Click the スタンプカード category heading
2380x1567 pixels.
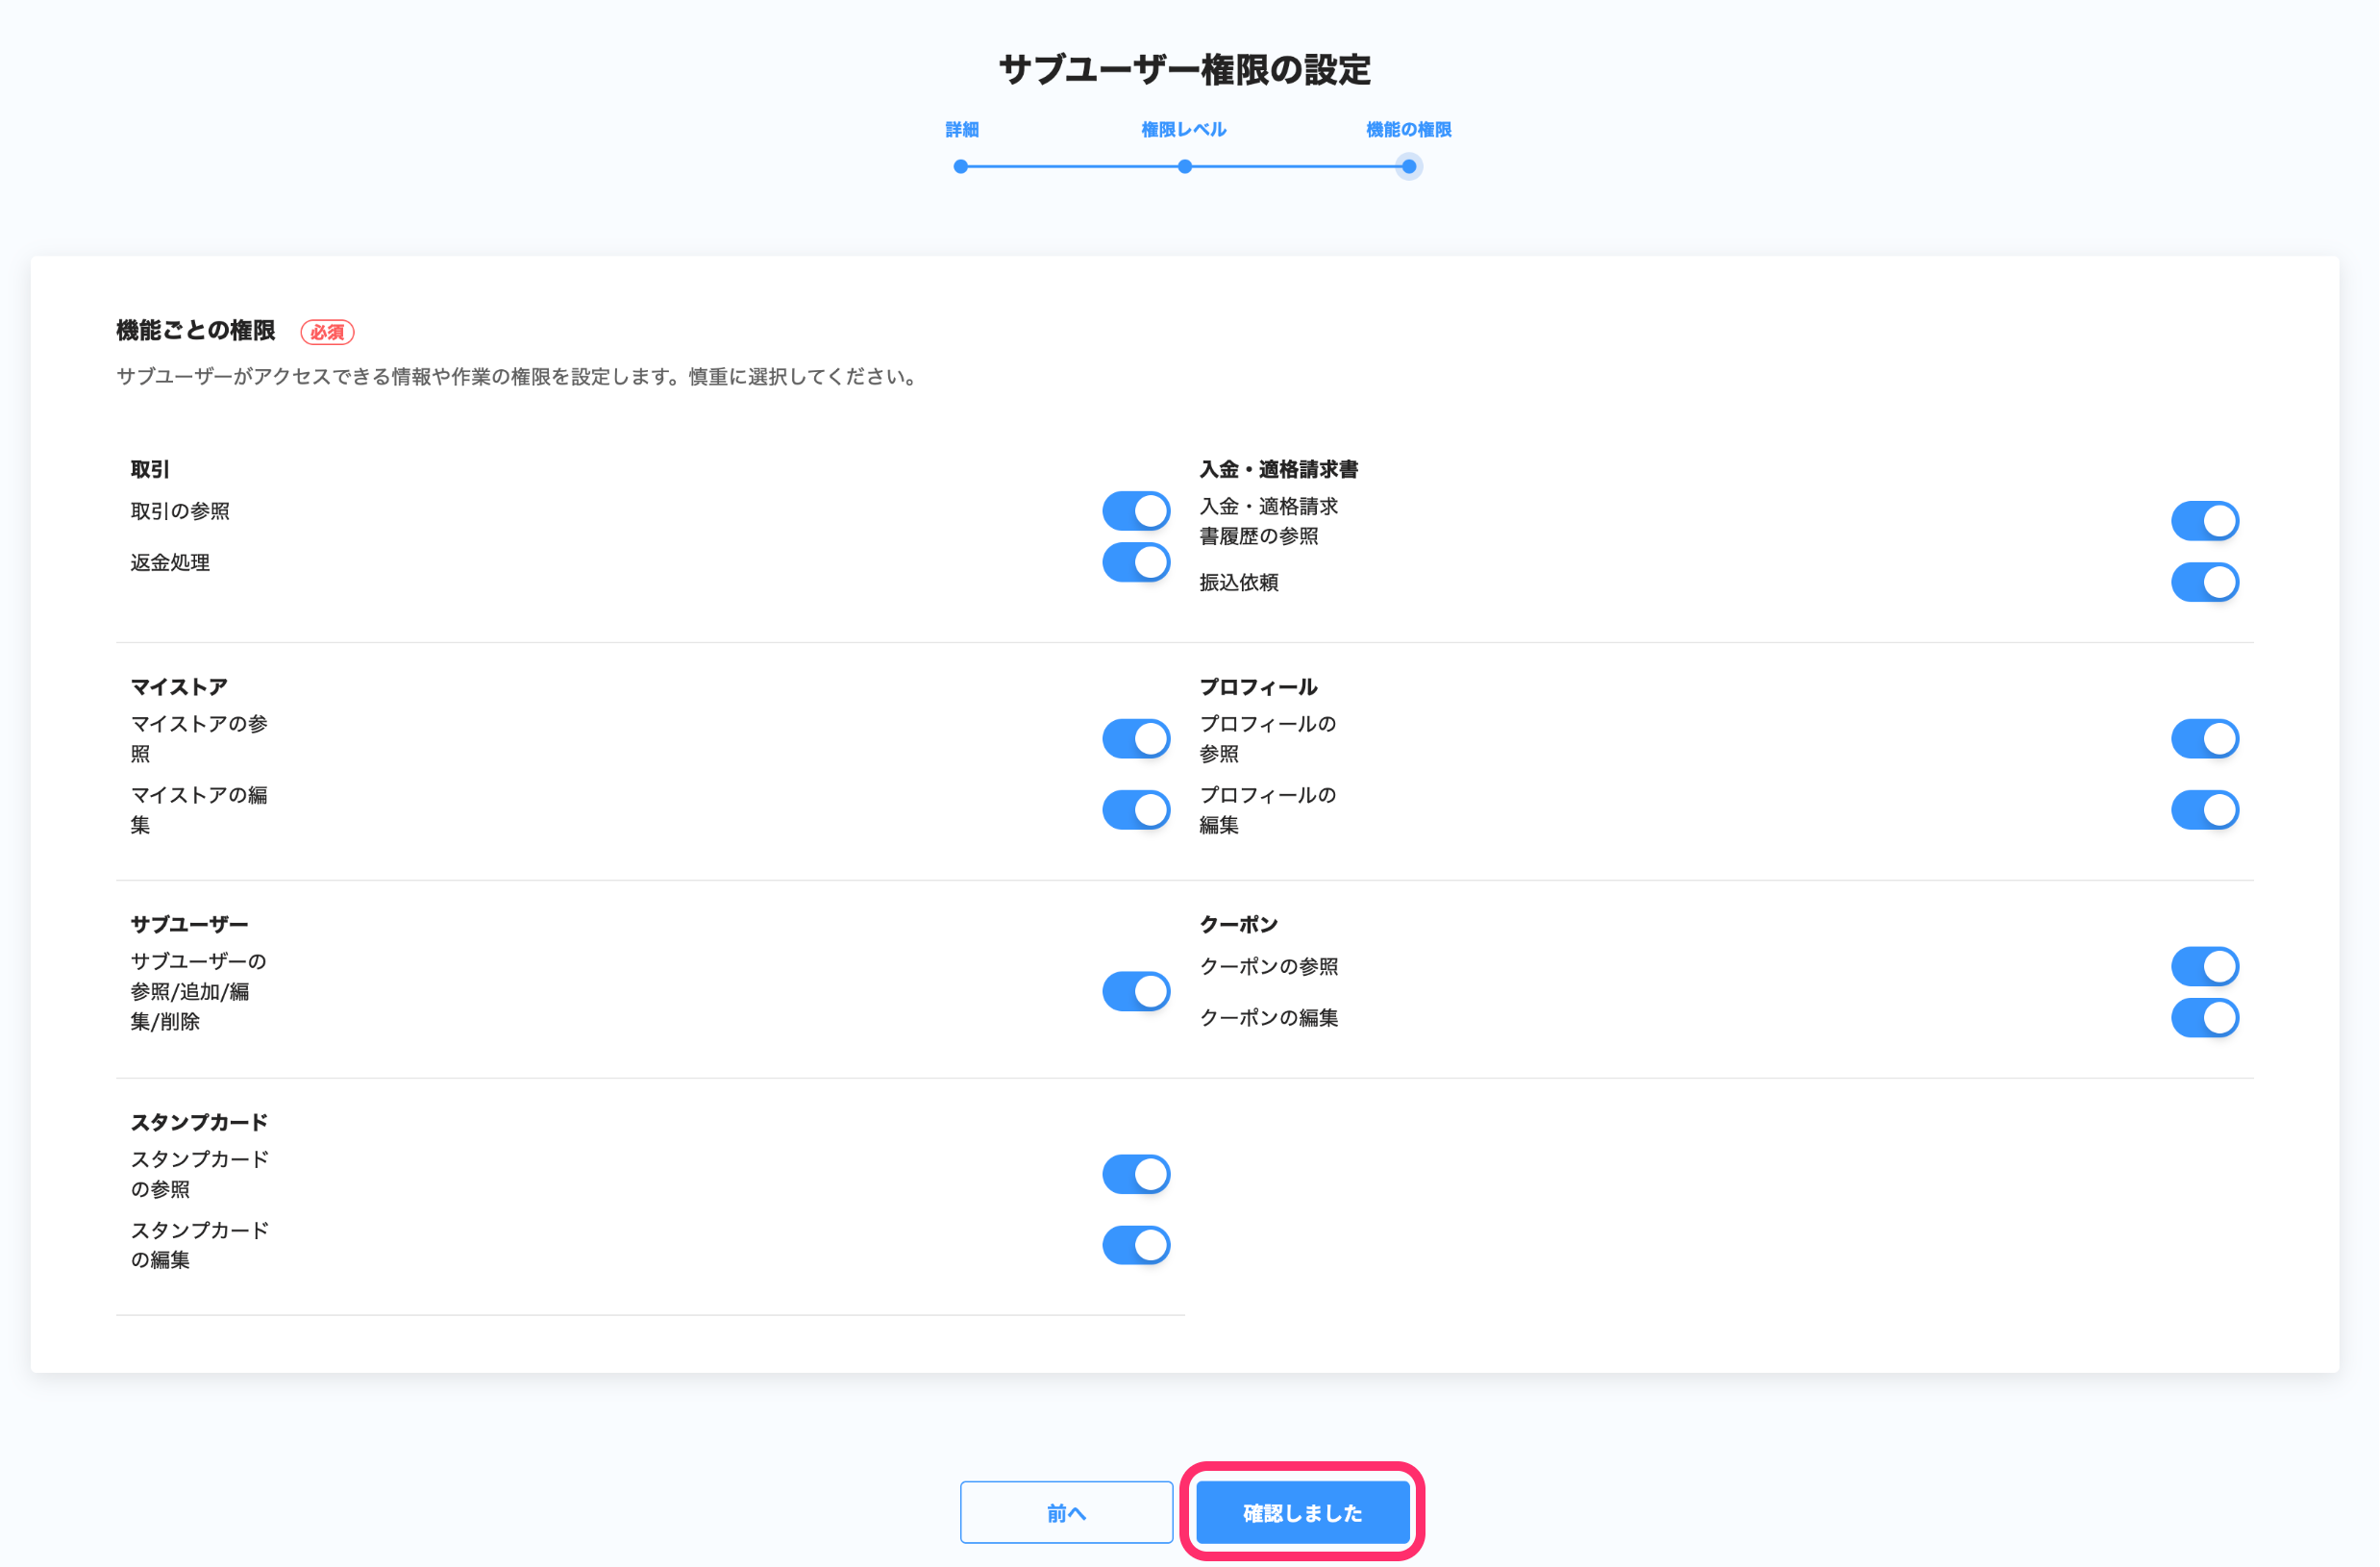tap(199, 1122)
